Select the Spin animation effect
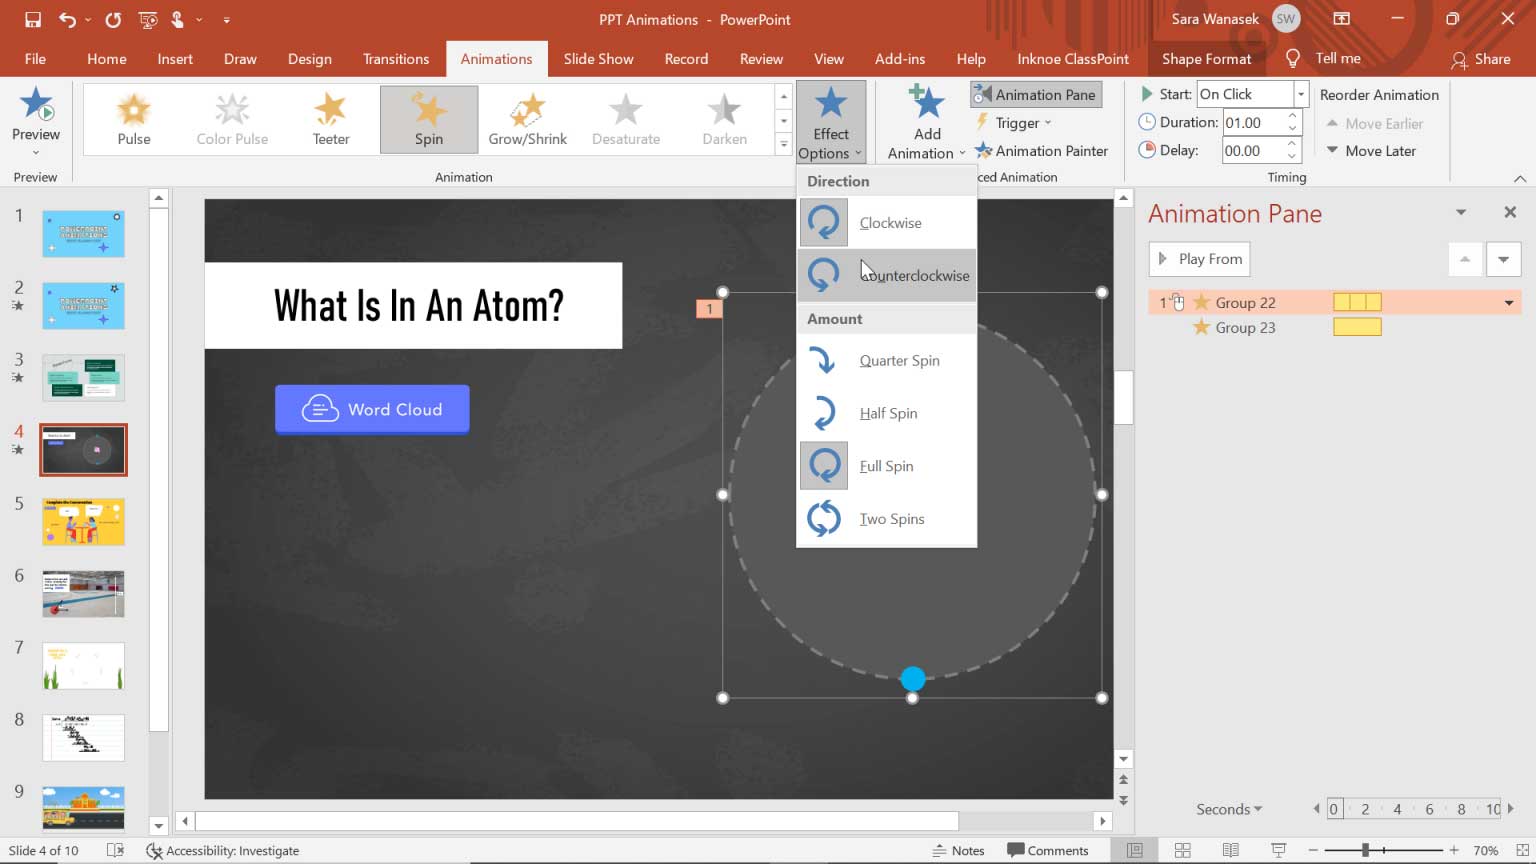The image size is (1536, 864). 428,118
